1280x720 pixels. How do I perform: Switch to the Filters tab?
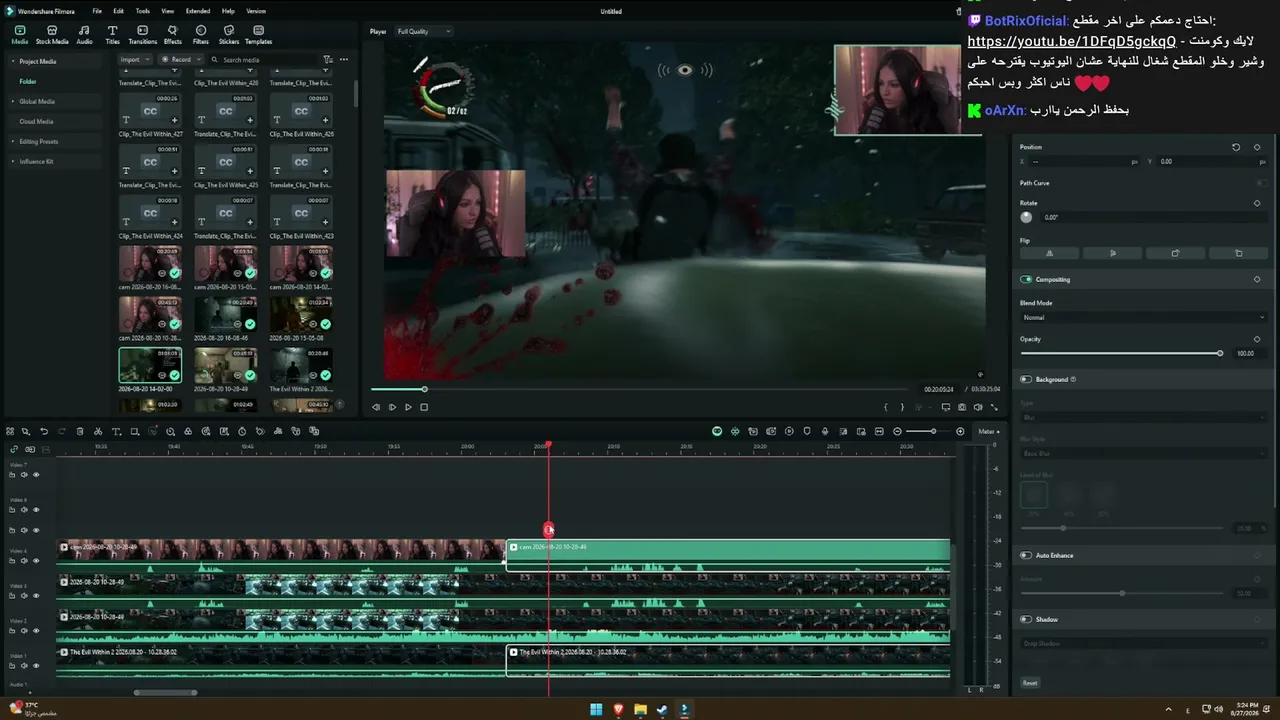click(201, 35)
